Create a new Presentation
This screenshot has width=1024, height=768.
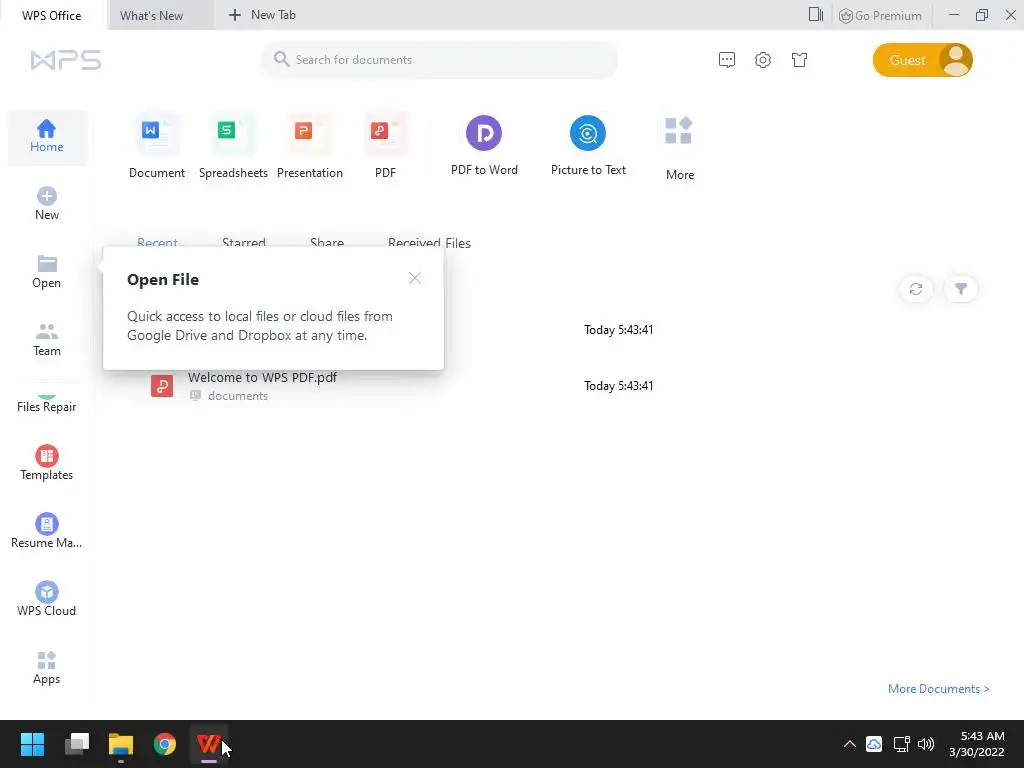310,146
